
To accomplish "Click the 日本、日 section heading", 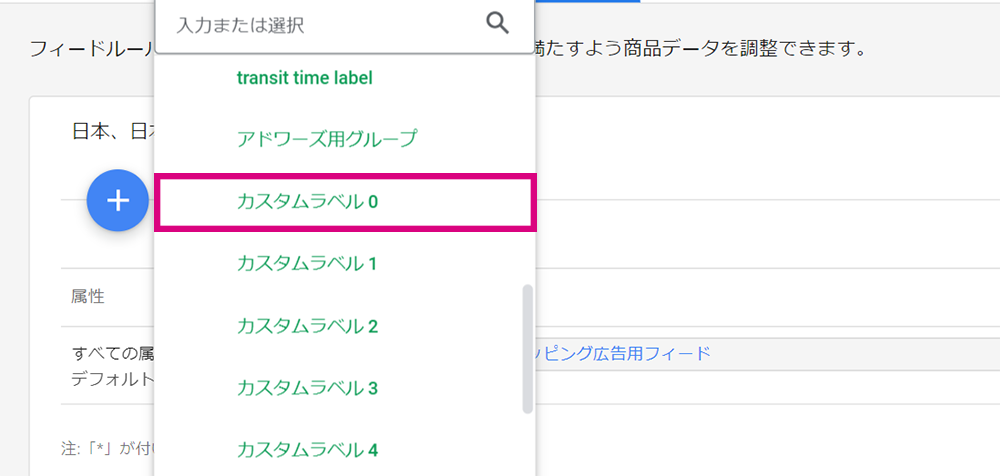I will pos(113,131).
